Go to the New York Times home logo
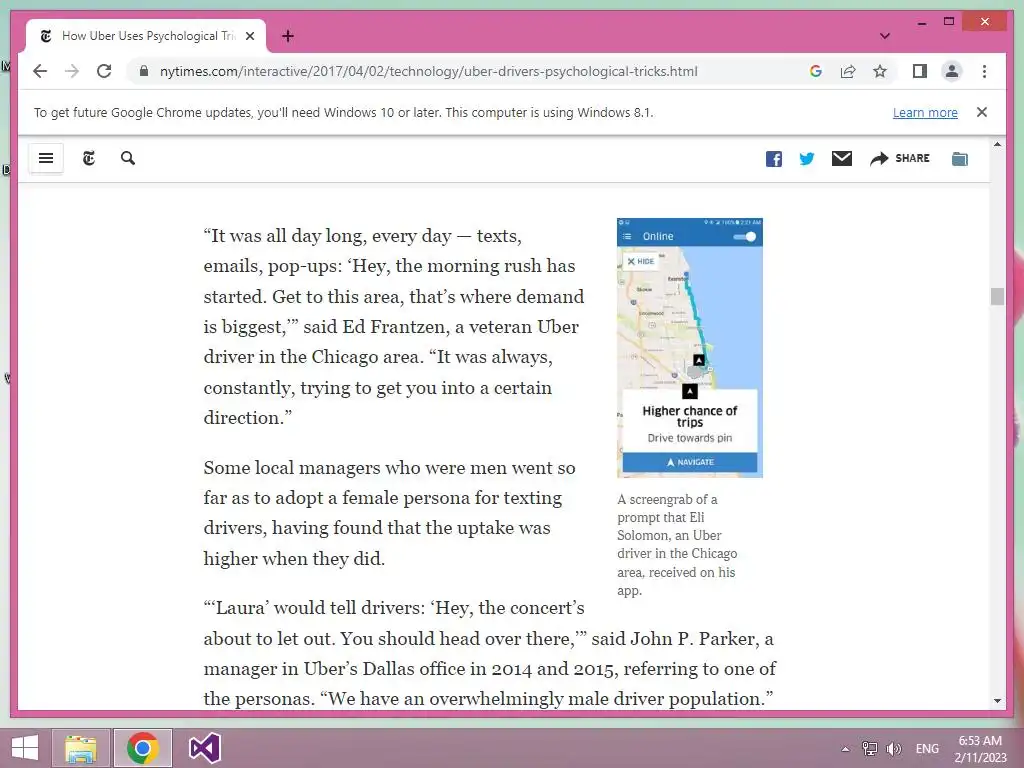This screenshot has height=768, width=1024. (x=89, y=158)
